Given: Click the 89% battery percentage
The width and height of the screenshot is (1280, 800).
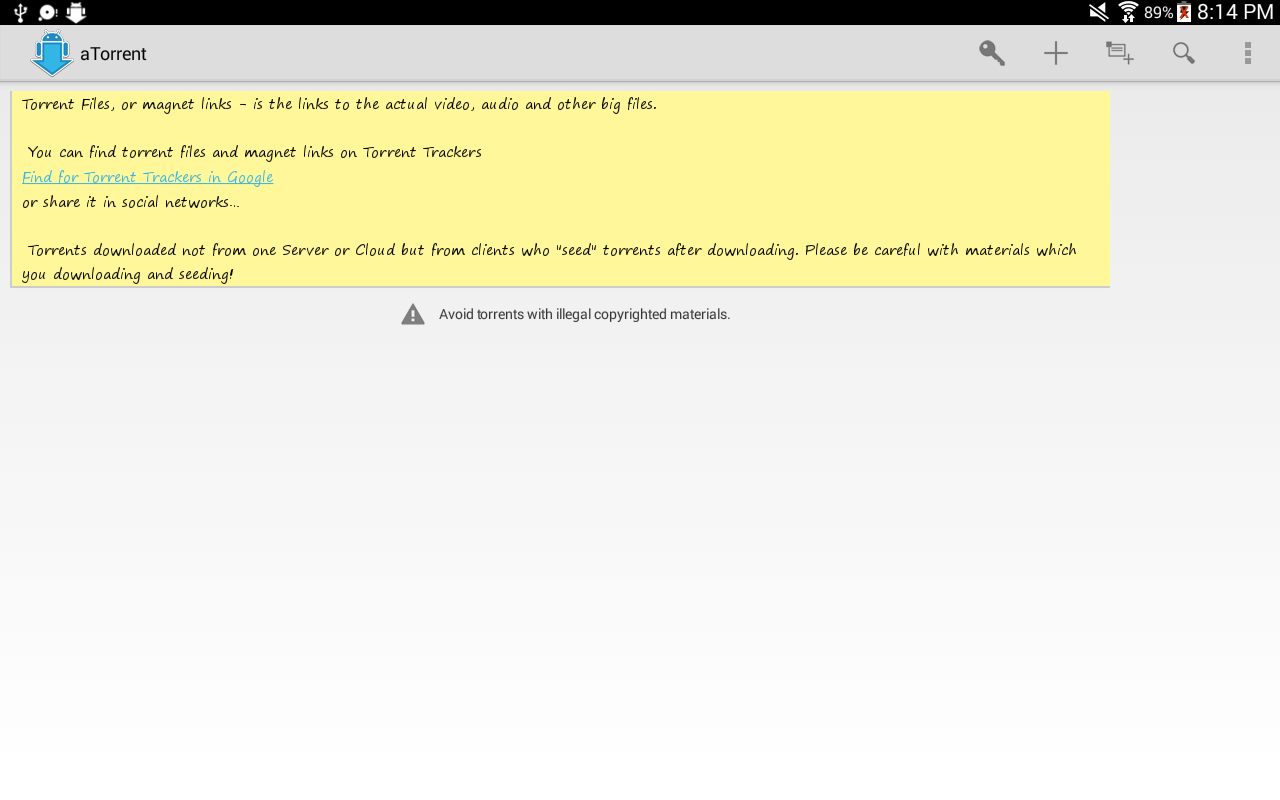Looking at the screenshot, I should point(1158,13).
